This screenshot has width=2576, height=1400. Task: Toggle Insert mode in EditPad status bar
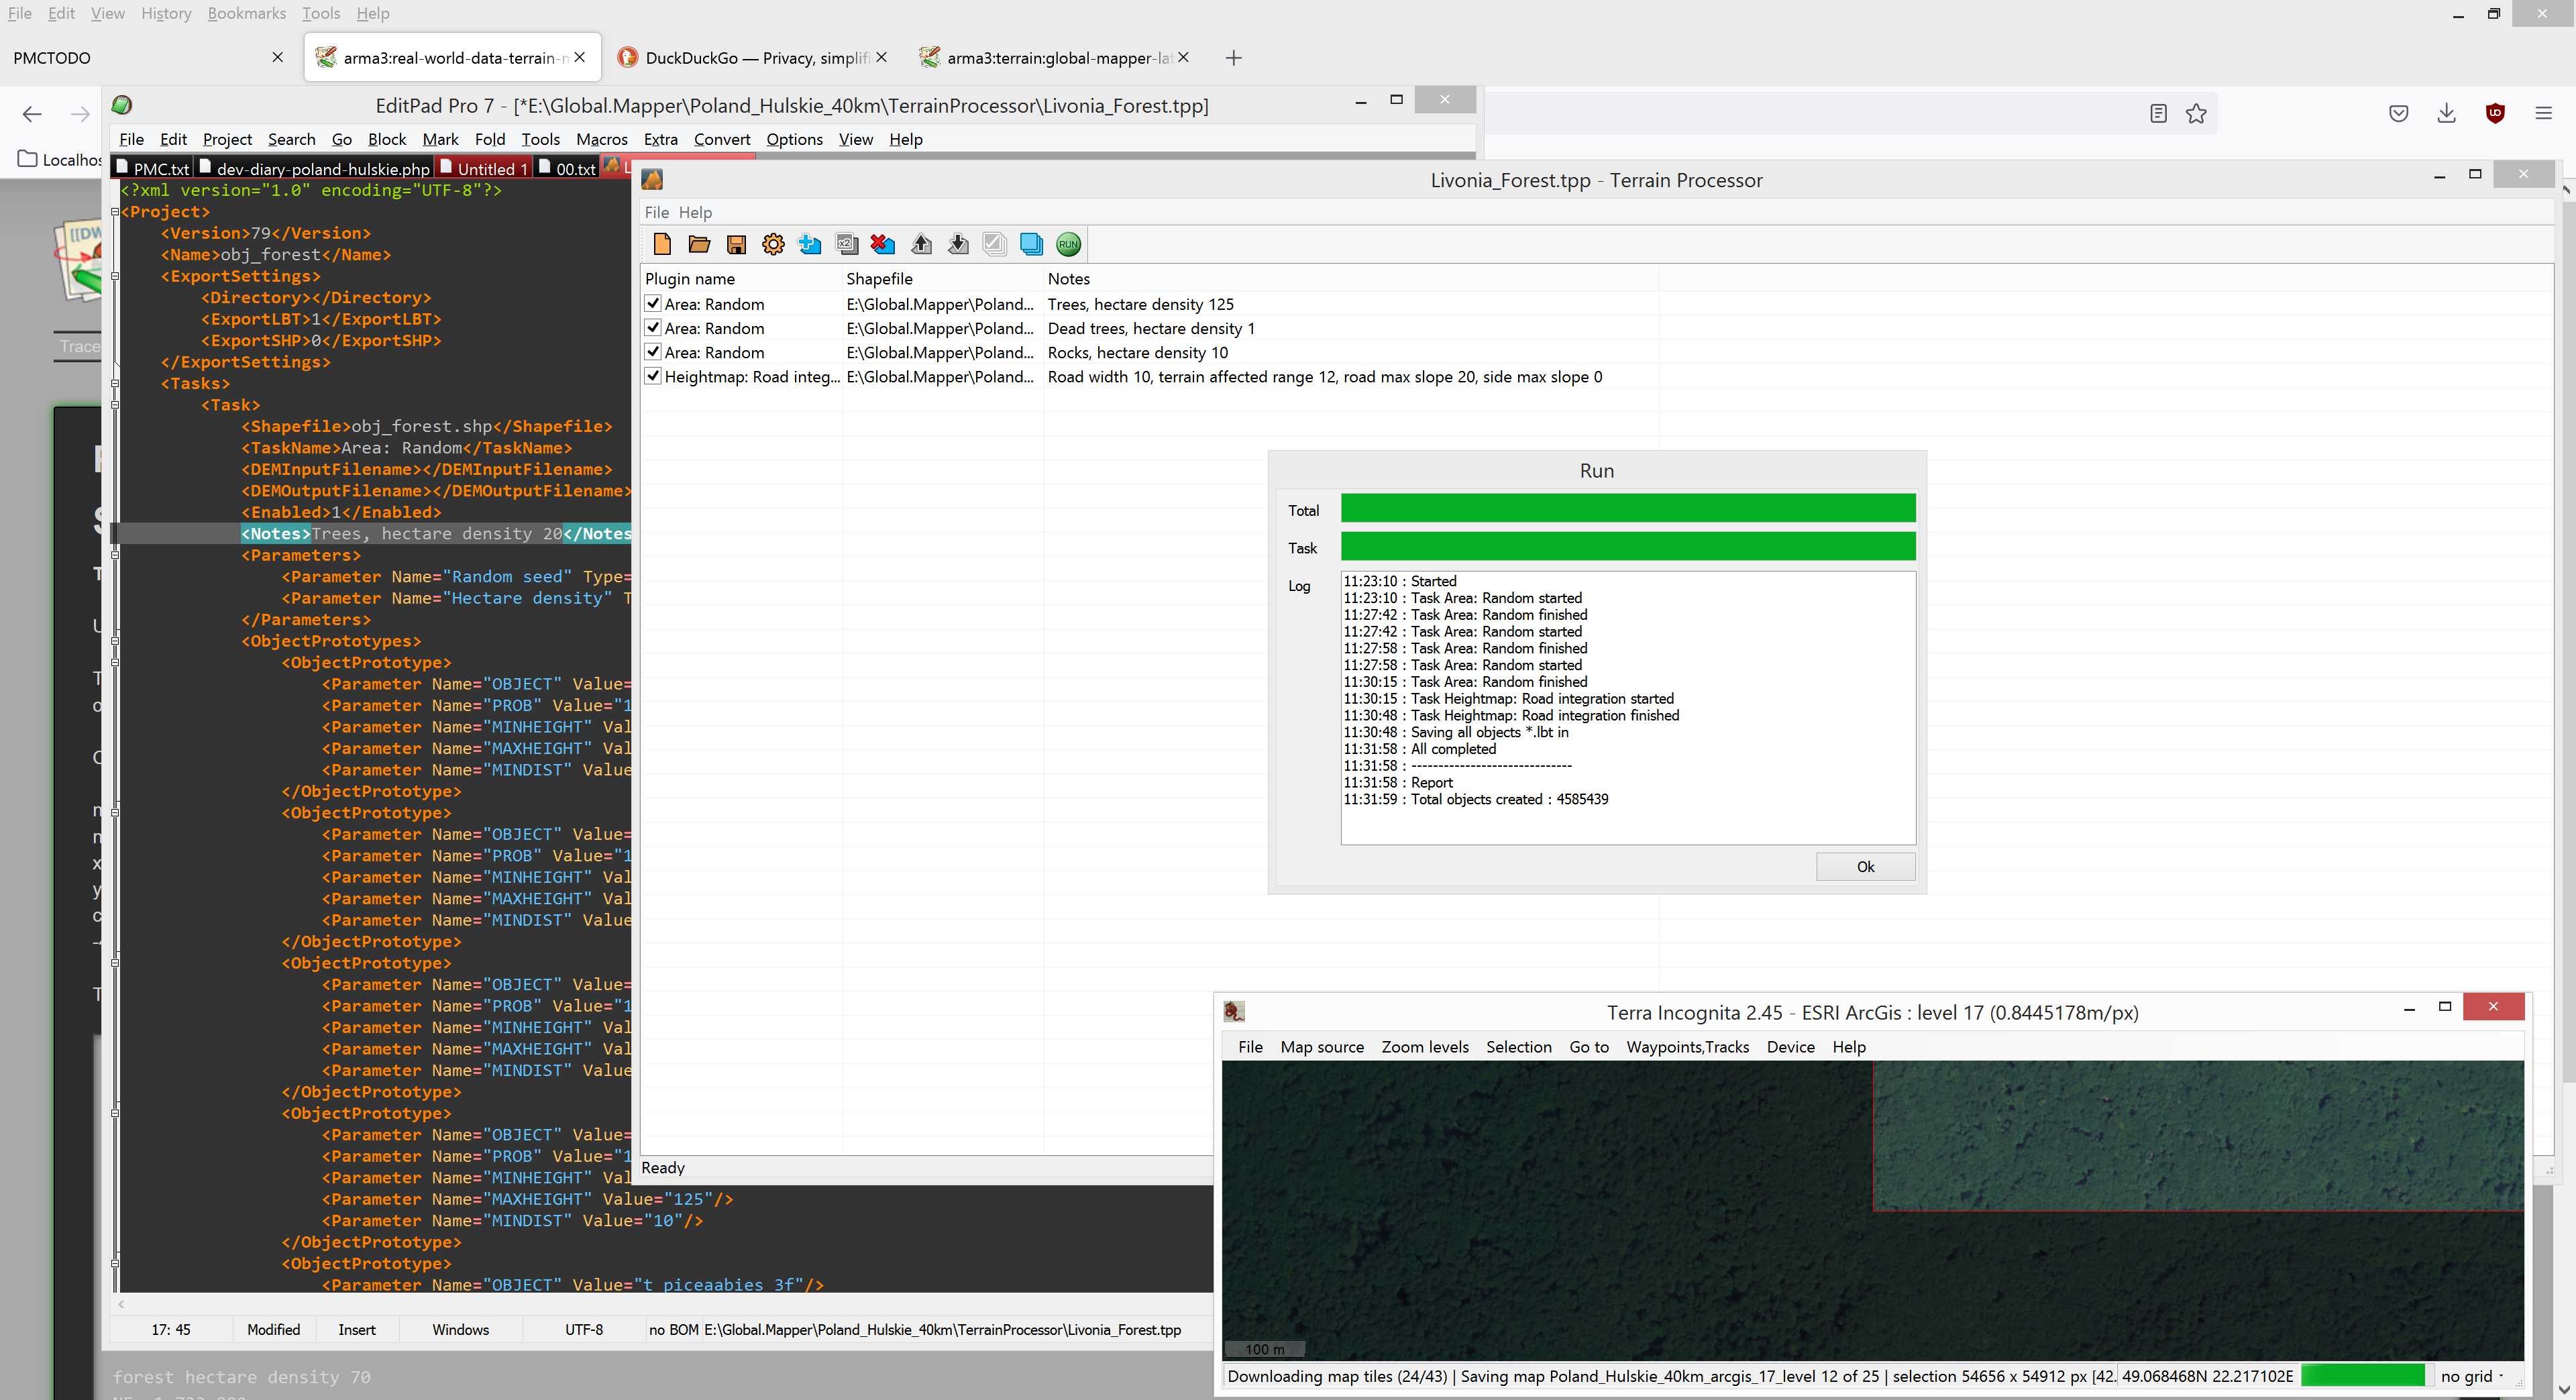tap(357, 1330)
